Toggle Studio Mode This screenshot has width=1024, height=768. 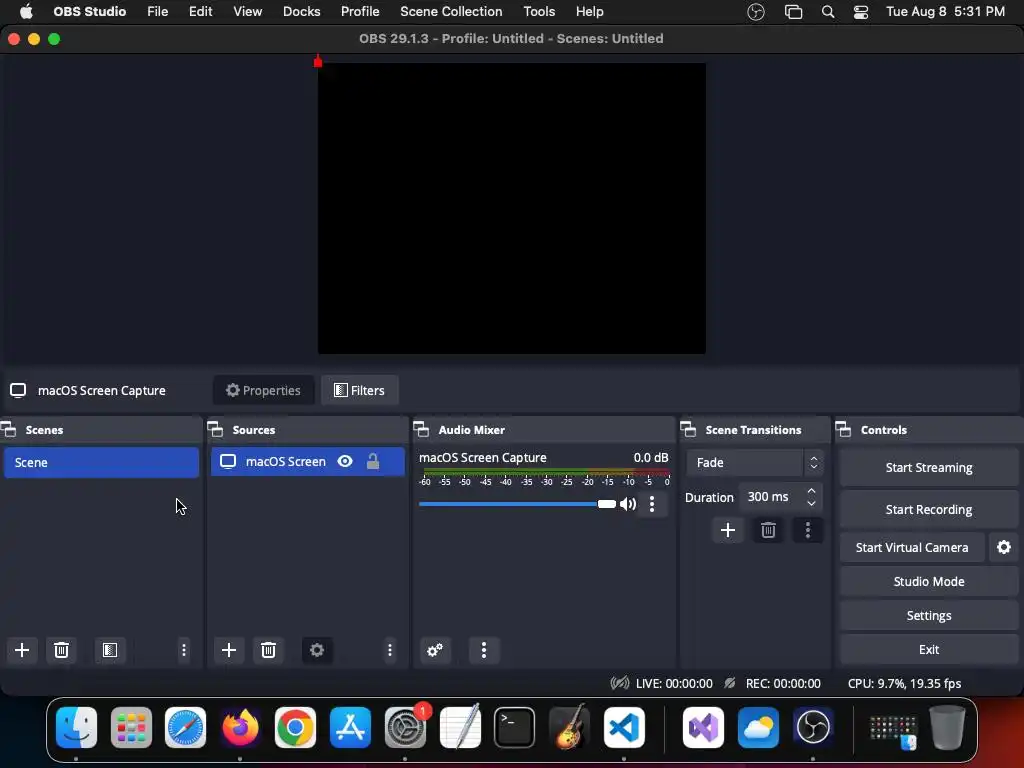click(x=929, y=581)
